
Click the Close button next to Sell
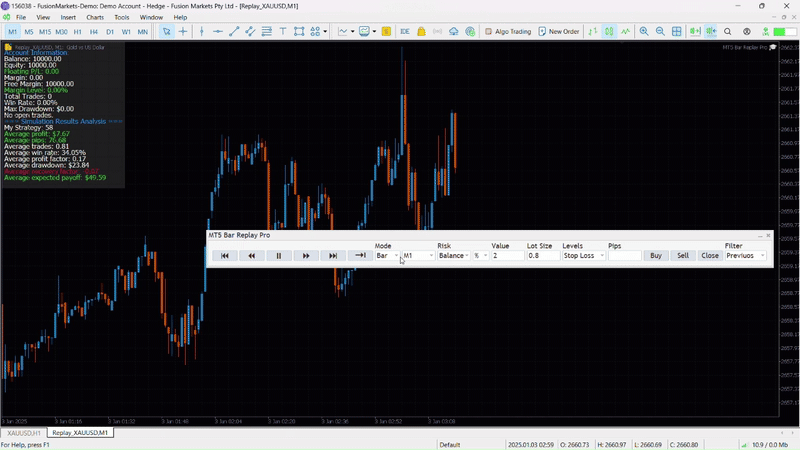click(710, 256)
